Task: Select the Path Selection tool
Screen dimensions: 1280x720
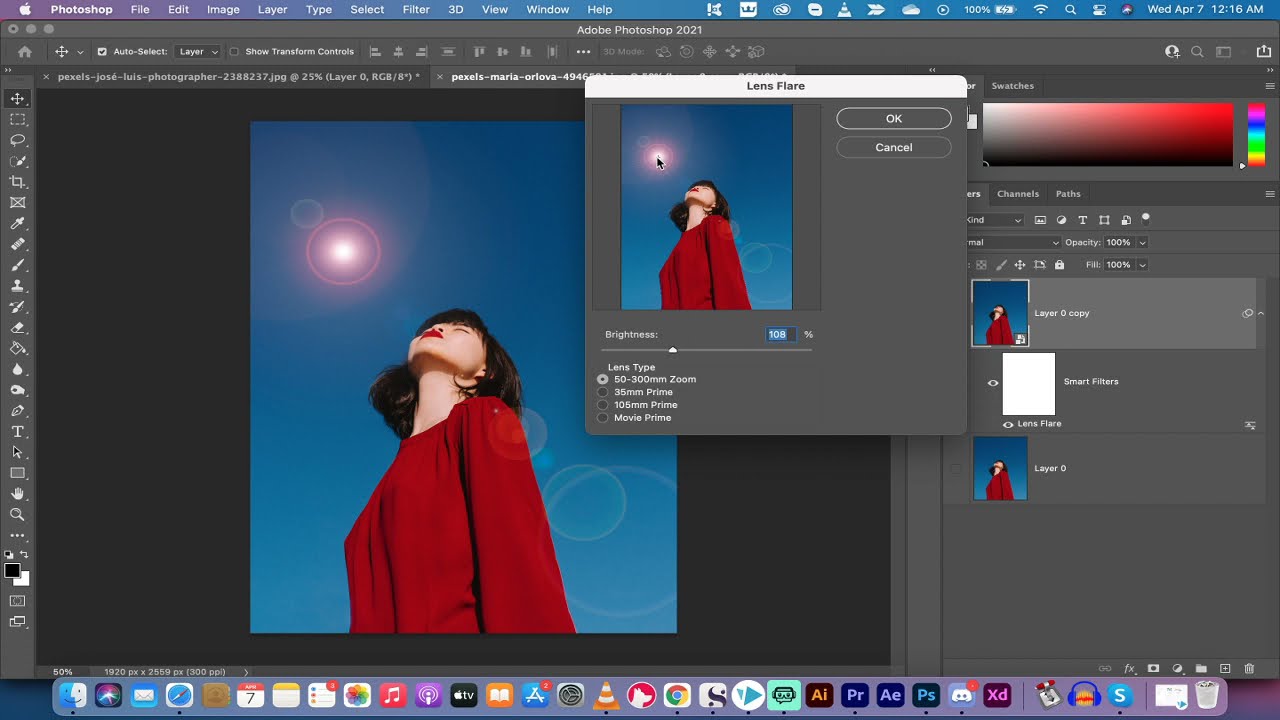Action: pyautogui.click(x=17, y=452)
